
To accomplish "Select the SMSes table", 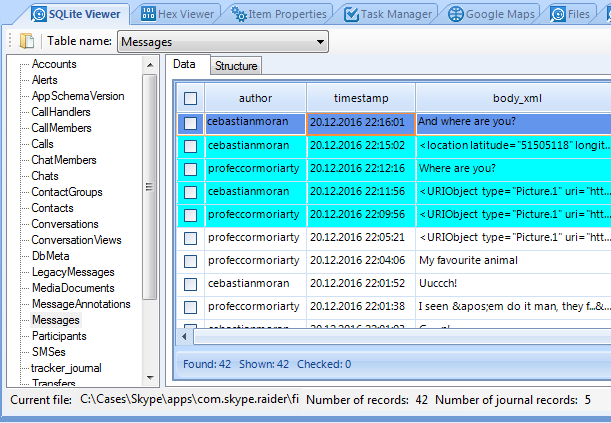I will 49,352.
